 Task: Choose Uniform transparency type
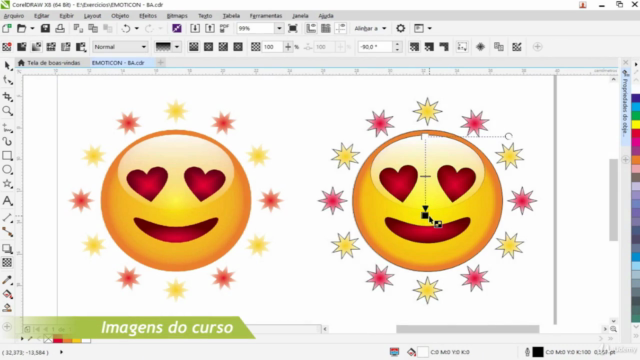tap(22, 47)
